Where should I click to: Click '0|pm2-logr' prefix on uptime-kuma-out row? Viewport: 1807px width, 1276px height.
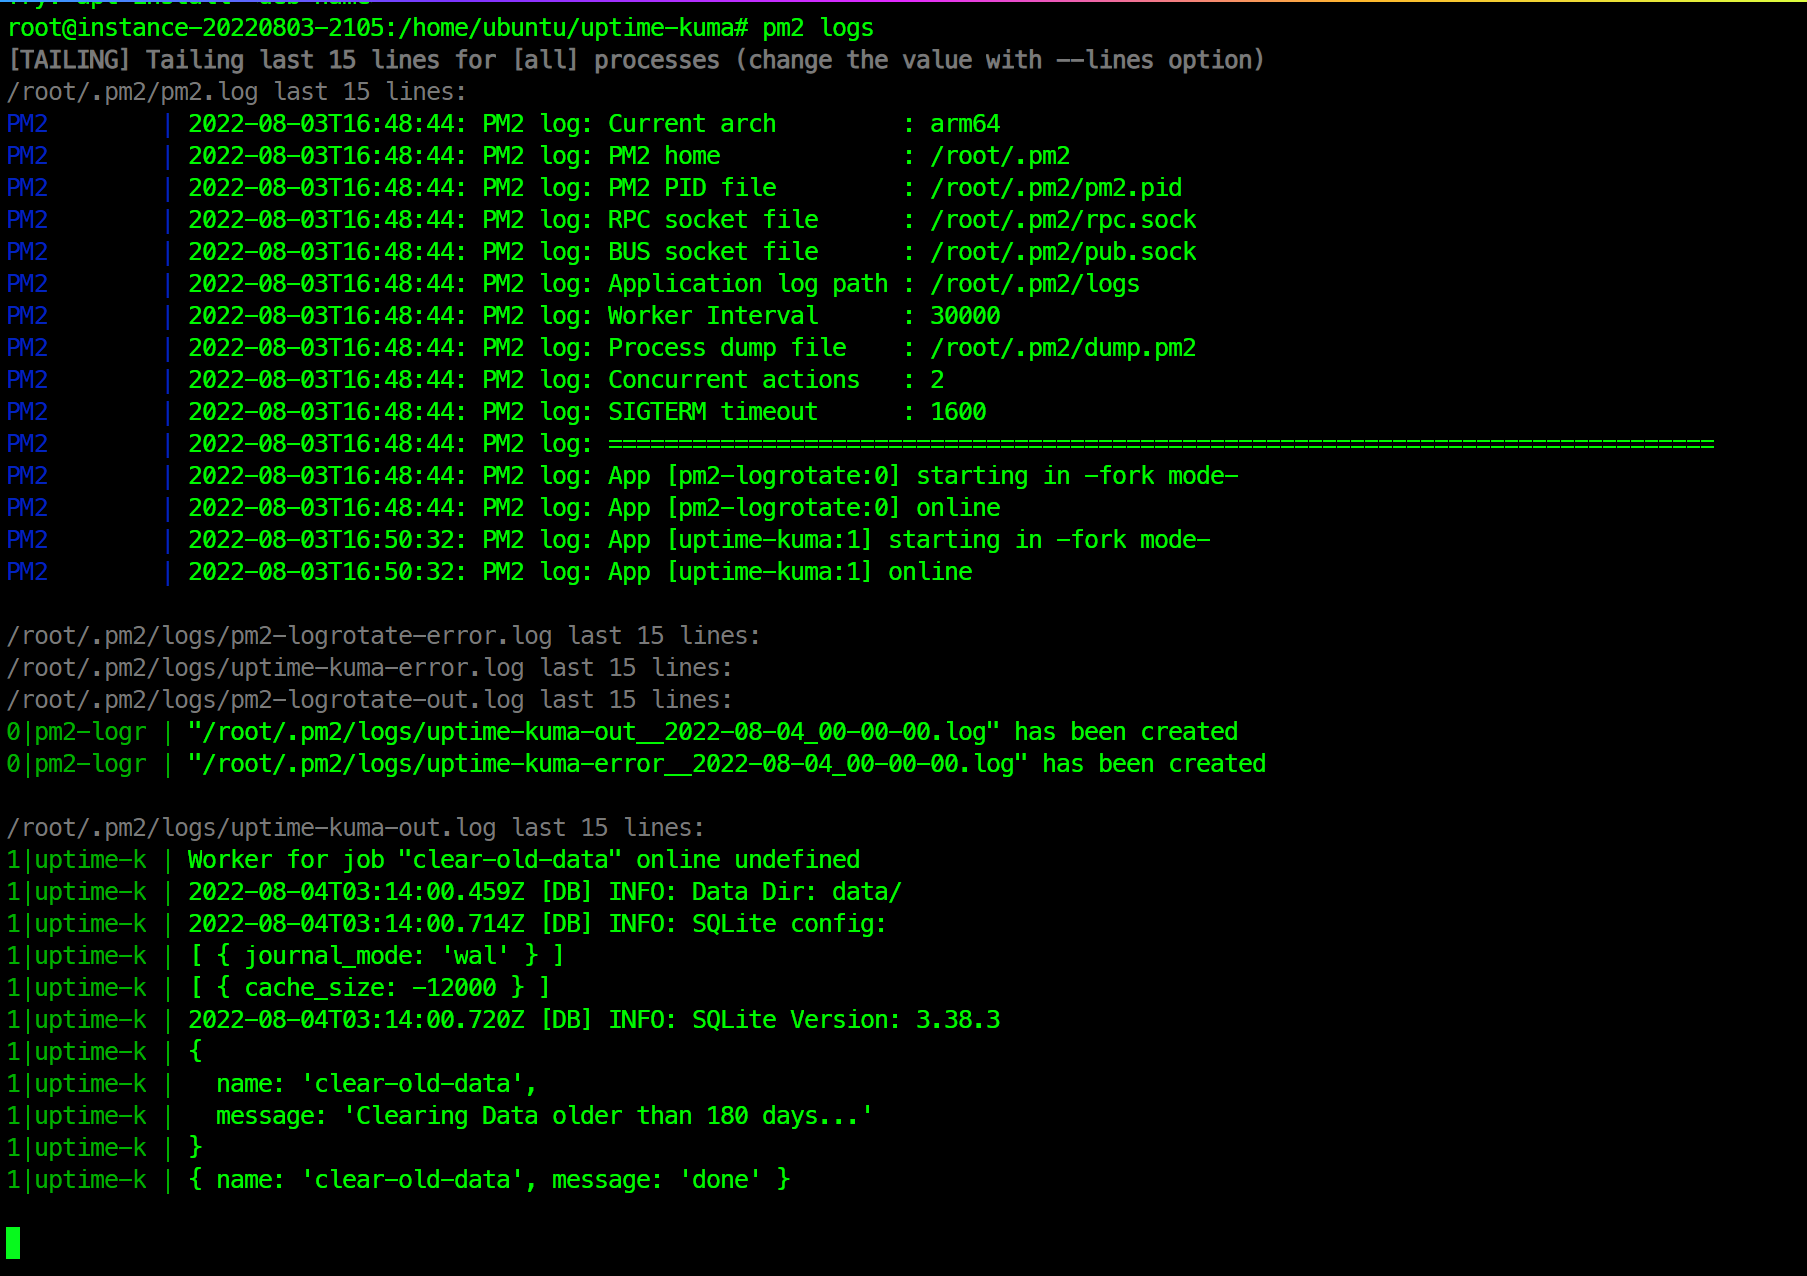[x=76, y=732]
